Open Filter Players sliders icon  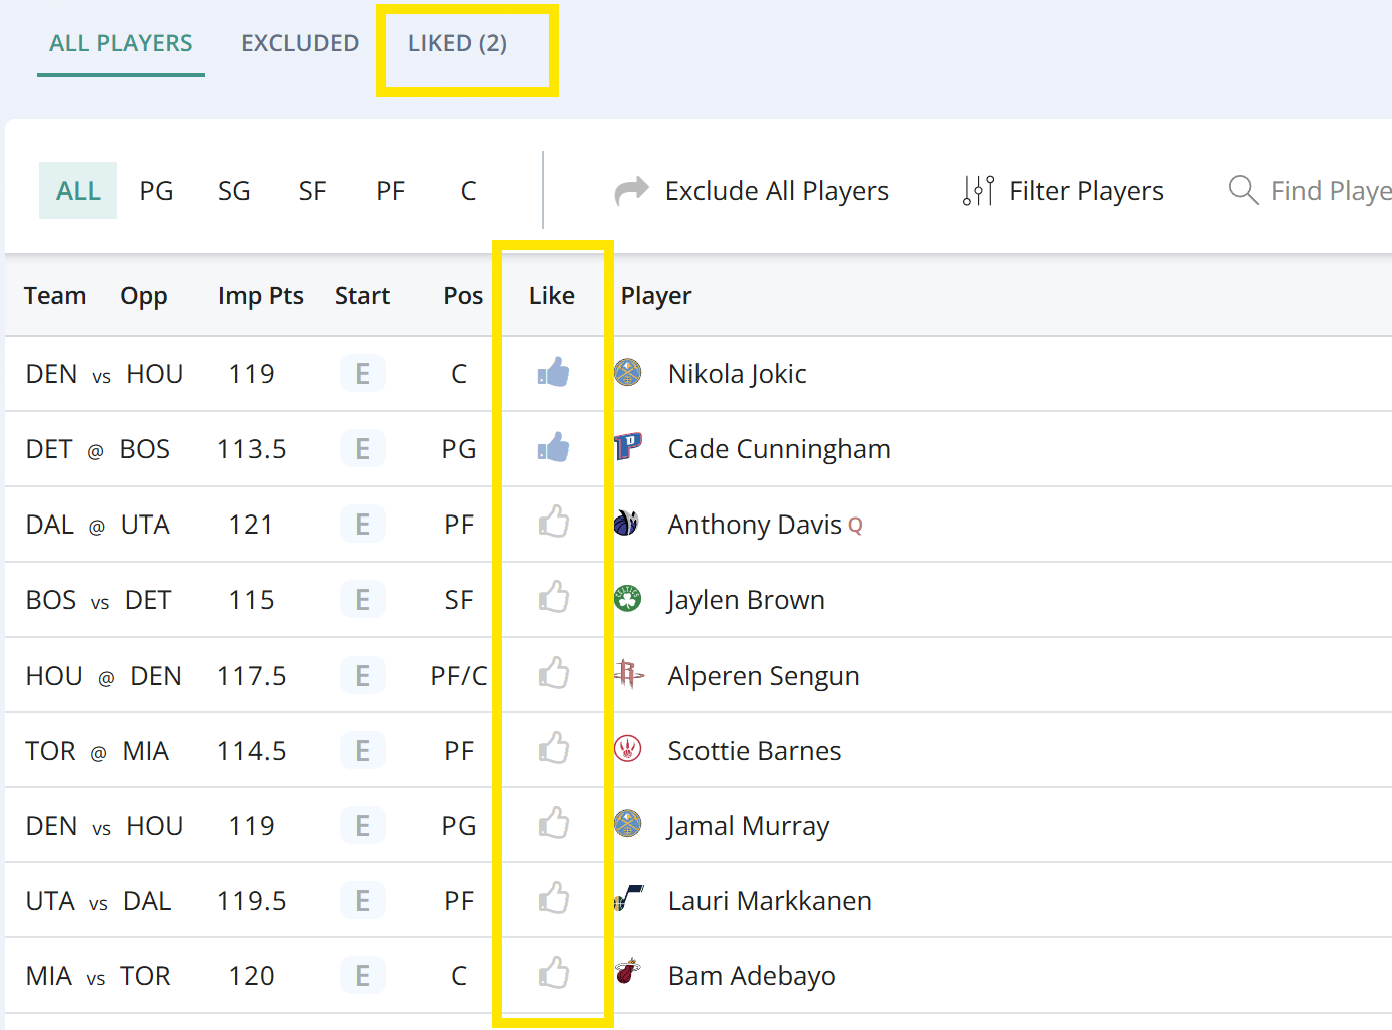coord(978,190)
